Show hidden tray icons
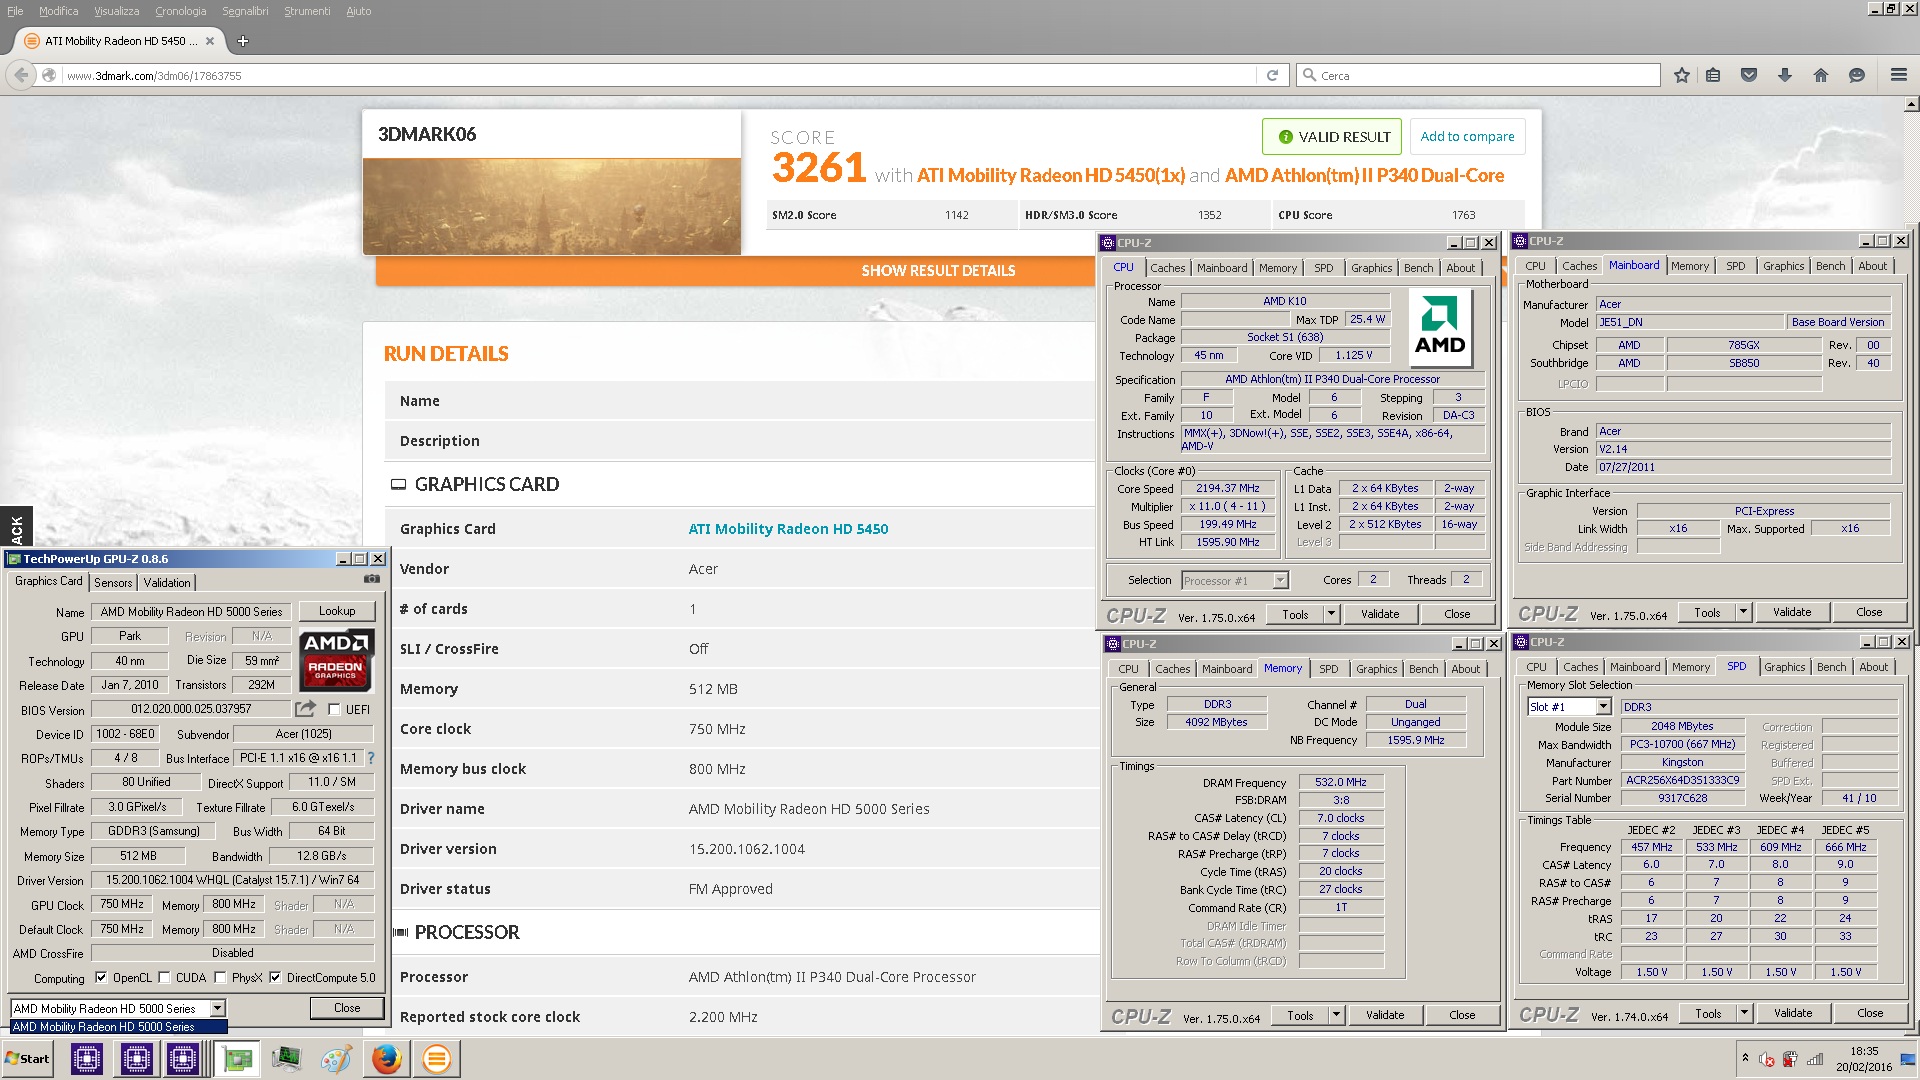Image resolution: width=1920 pixels, height=1080 pixels. coord(1745,1058)
